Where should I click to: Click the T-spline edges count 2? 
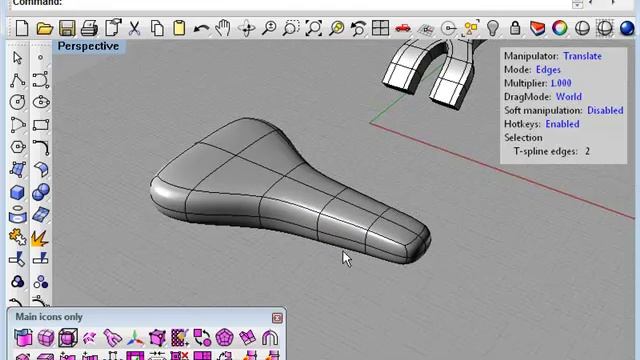pos(587,151)
